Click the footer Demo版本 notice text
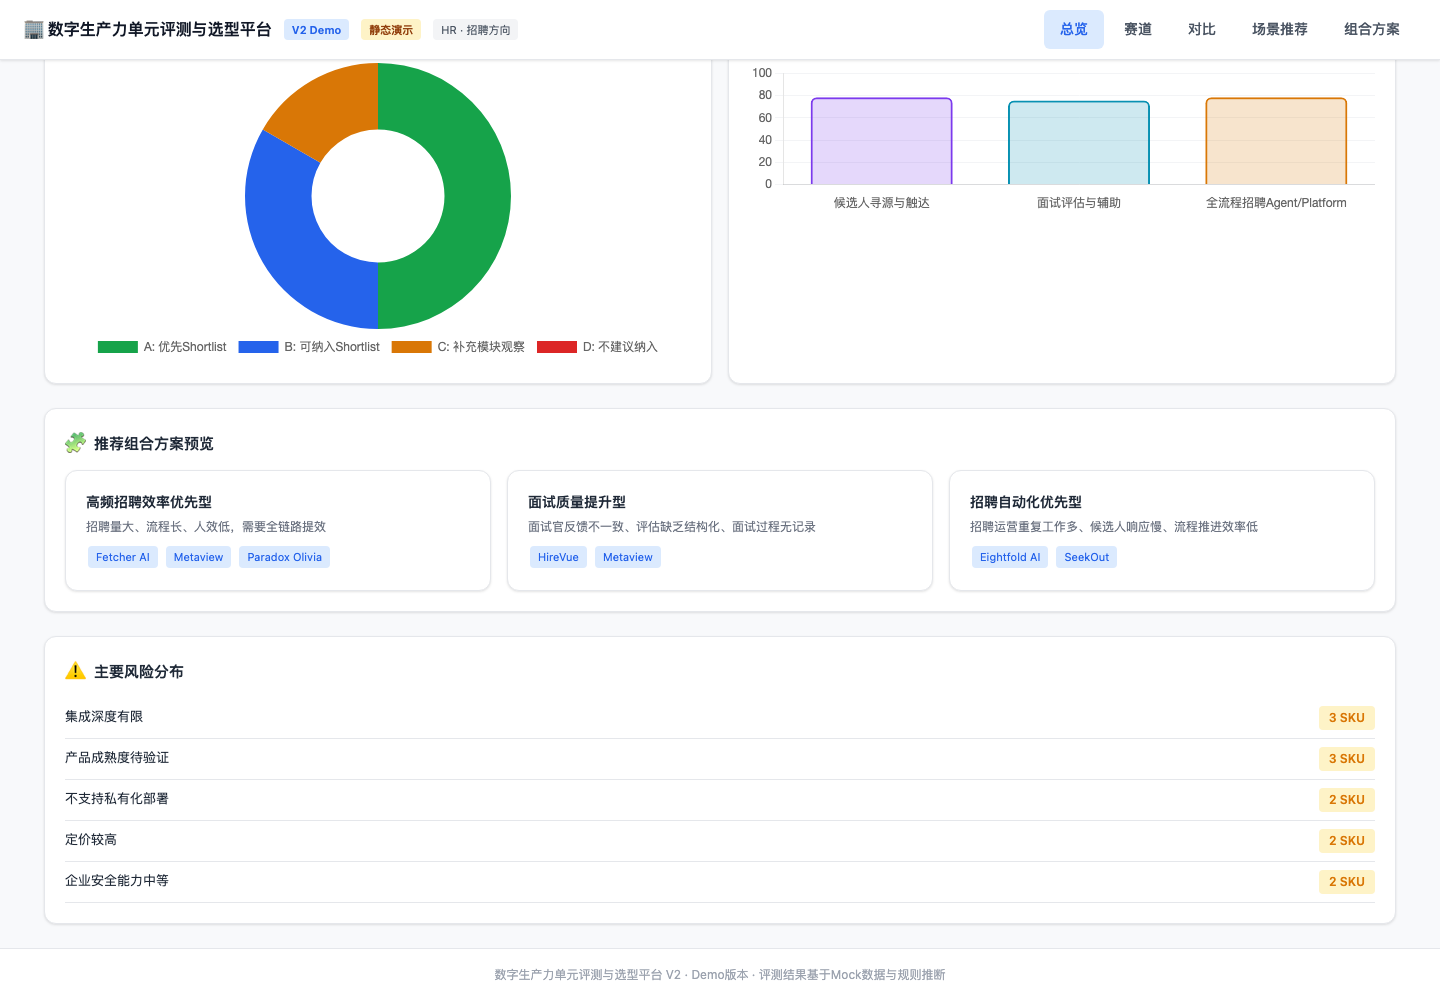Screen dimensions: 1440x1000 (720, 974)
